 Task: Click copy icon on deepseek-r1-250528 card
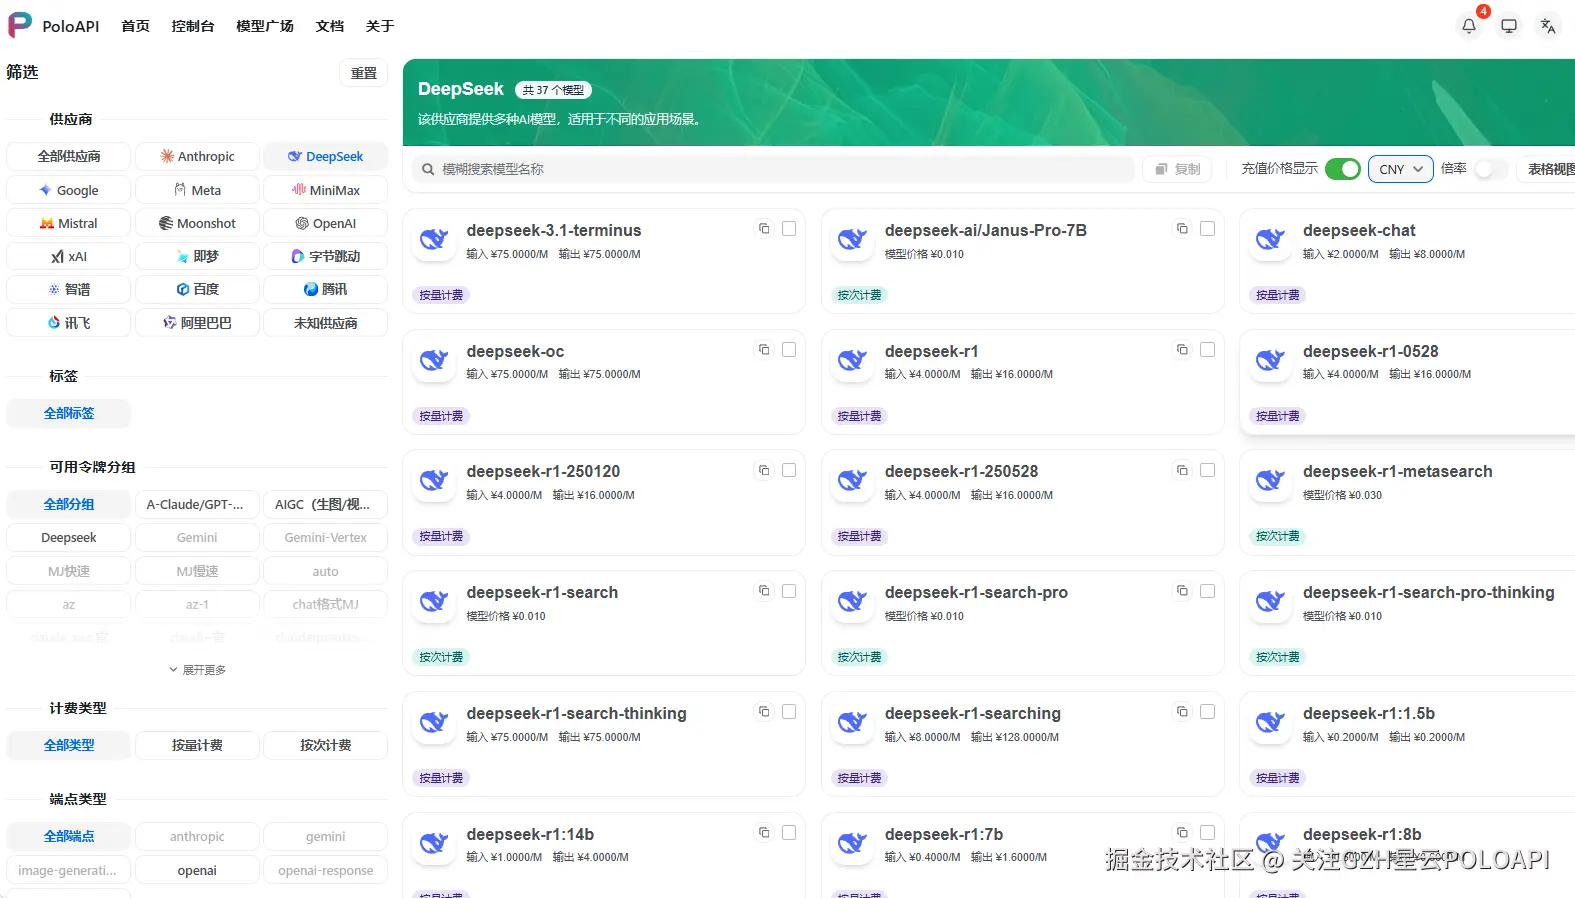click(1182, 470)
